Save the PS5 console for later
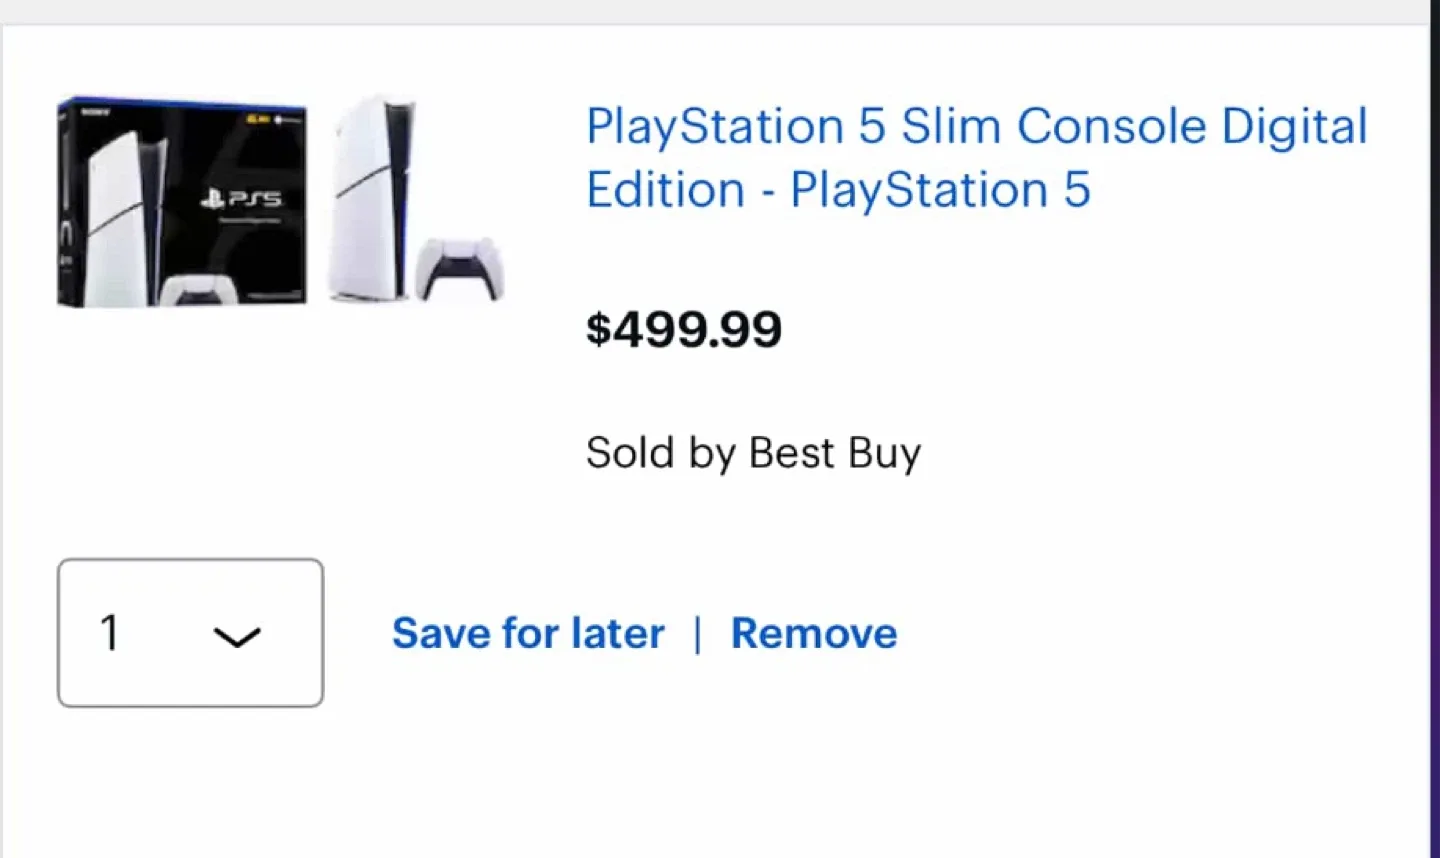This screenshot has height=858, width=1440. click(528, 633)
